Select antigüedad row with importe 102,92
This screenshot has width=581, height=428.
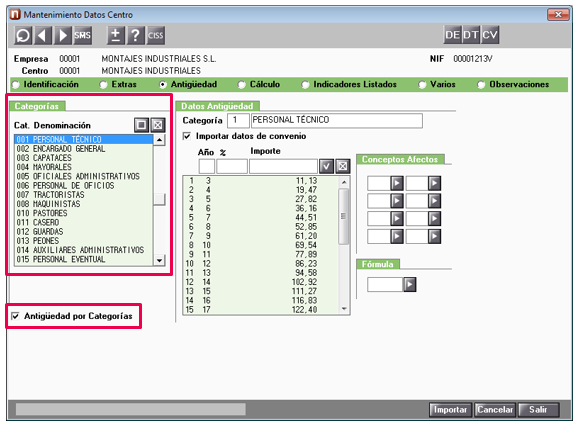[x=260, y=282]
